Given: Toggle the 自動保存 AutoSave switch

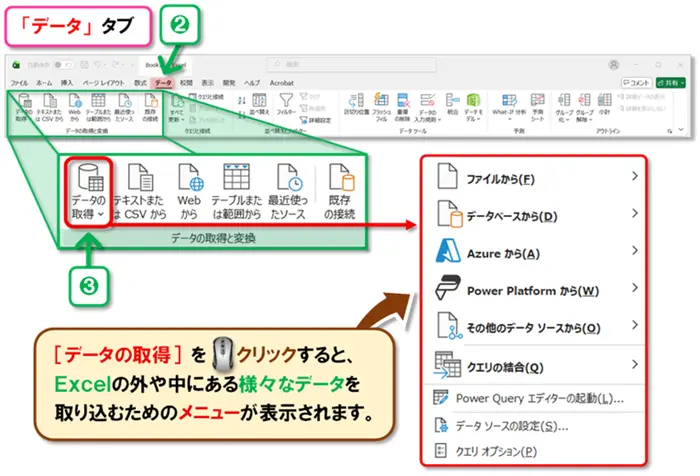Looking at the screenshot, I should coord(64,65).
